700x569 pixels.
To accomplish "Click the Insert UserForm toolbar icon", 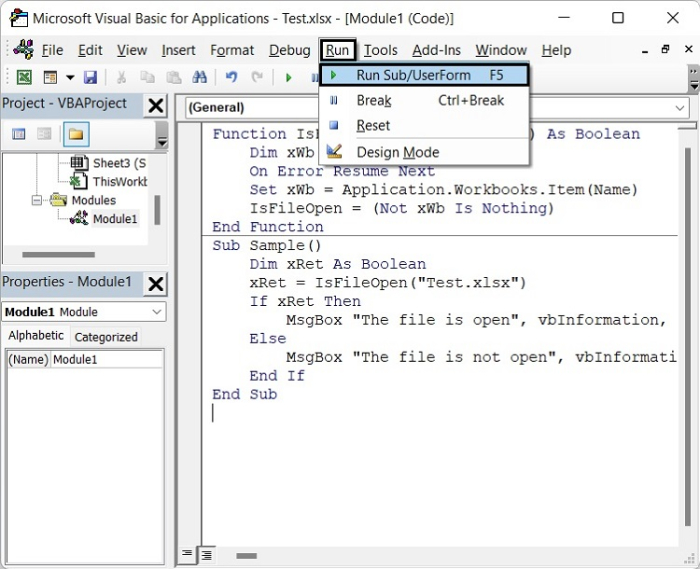I will [50, 77].
